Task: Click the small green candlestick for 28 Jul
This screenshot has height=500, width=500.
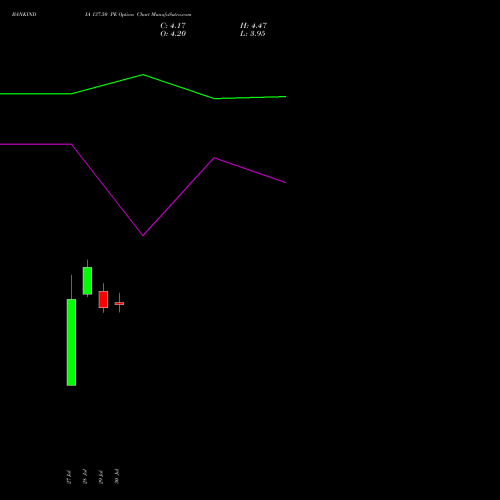Action: [87, 281]
